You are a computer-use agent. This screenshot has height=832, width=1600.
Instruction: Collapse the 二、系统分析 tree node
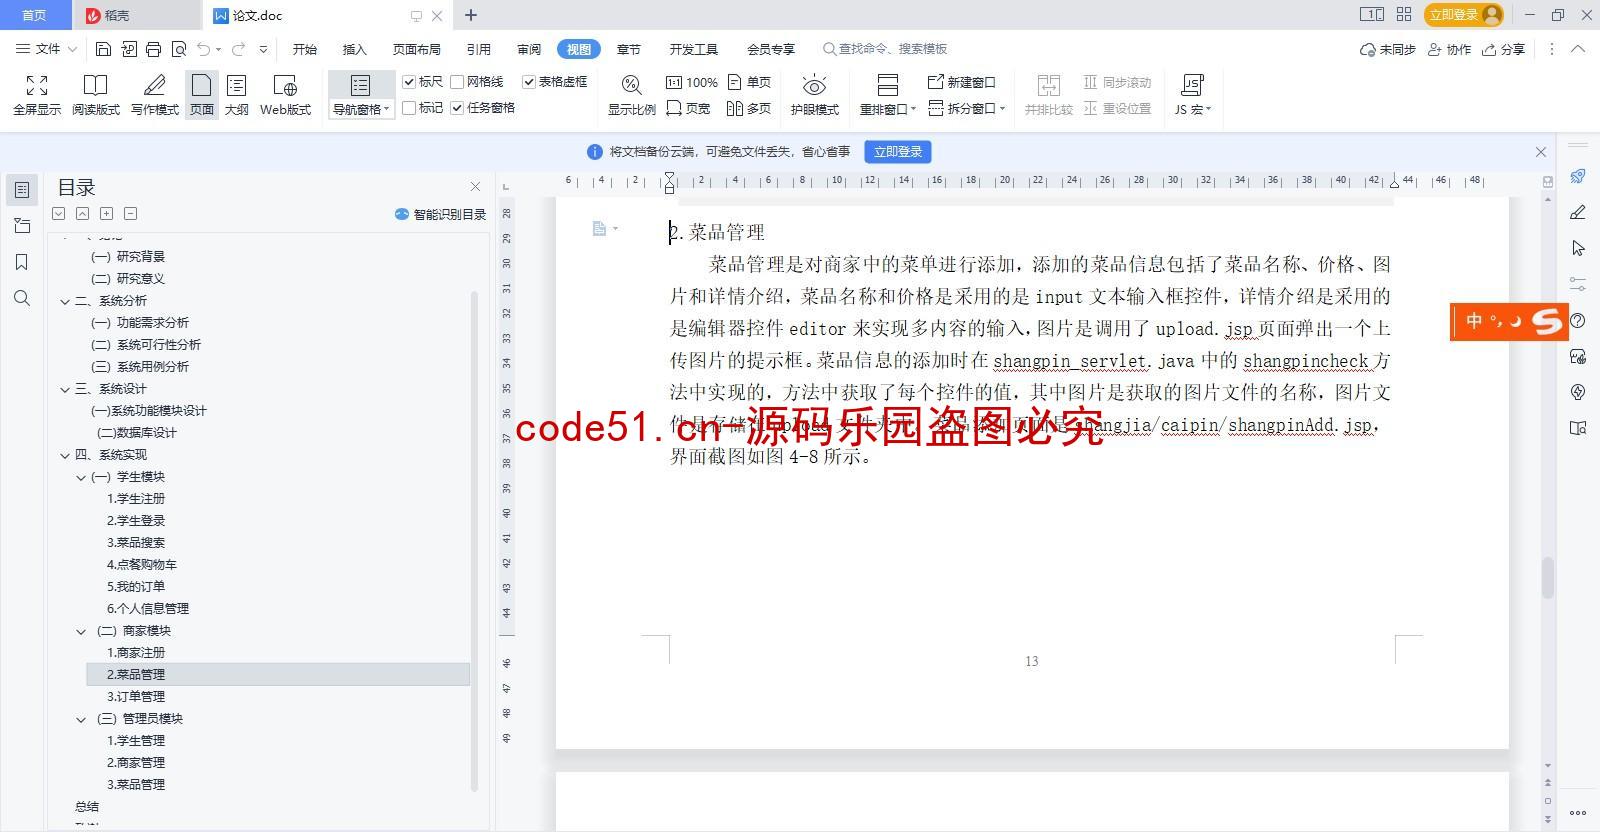click(65, 301)
